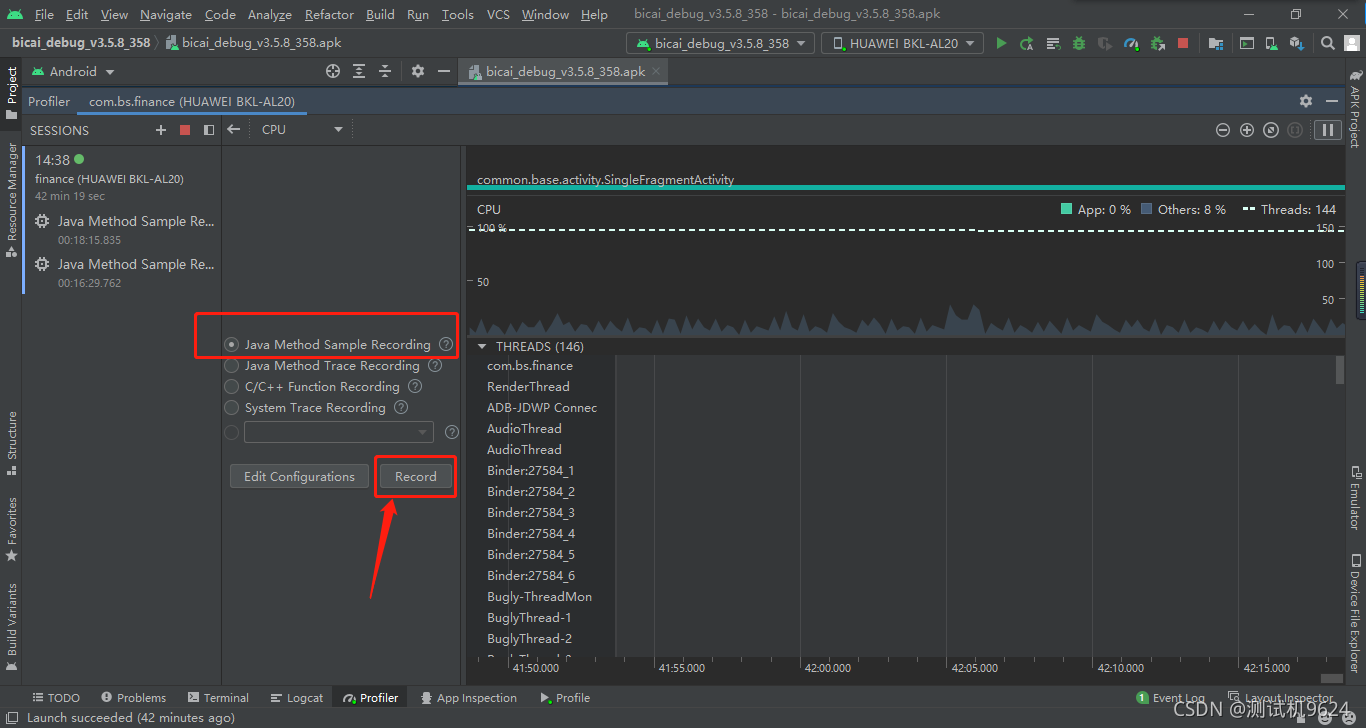This screenshot has width=1366, height=728.
Task: Zoom out the profiler timeline
Action: click(x=1222, y=130)
